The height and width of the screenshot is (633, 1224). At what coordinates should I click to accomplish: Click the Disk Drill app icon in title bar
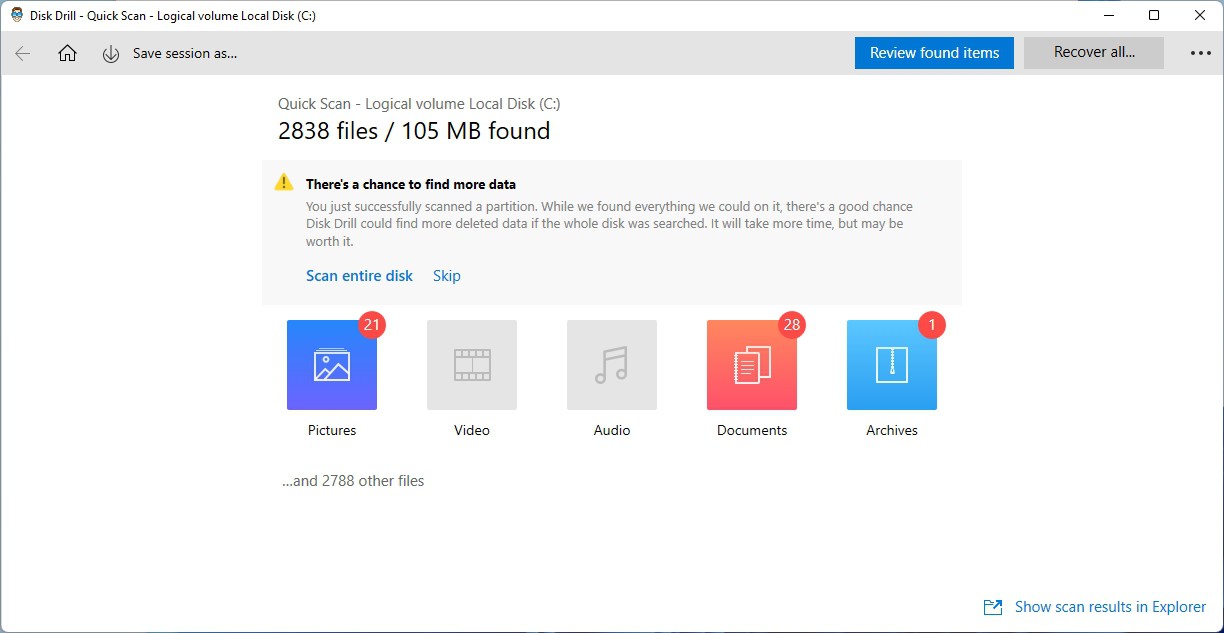point(17,15)
